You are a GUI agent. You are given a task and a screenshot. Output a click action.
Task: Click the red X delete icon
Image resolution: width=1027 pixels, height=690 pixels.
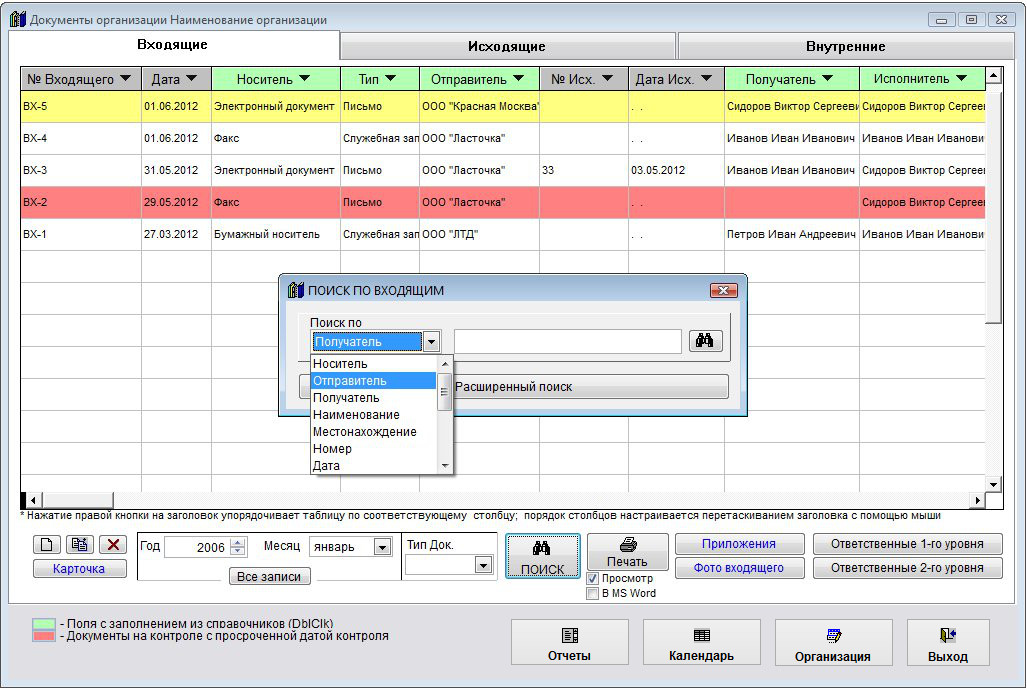point(112,545)
